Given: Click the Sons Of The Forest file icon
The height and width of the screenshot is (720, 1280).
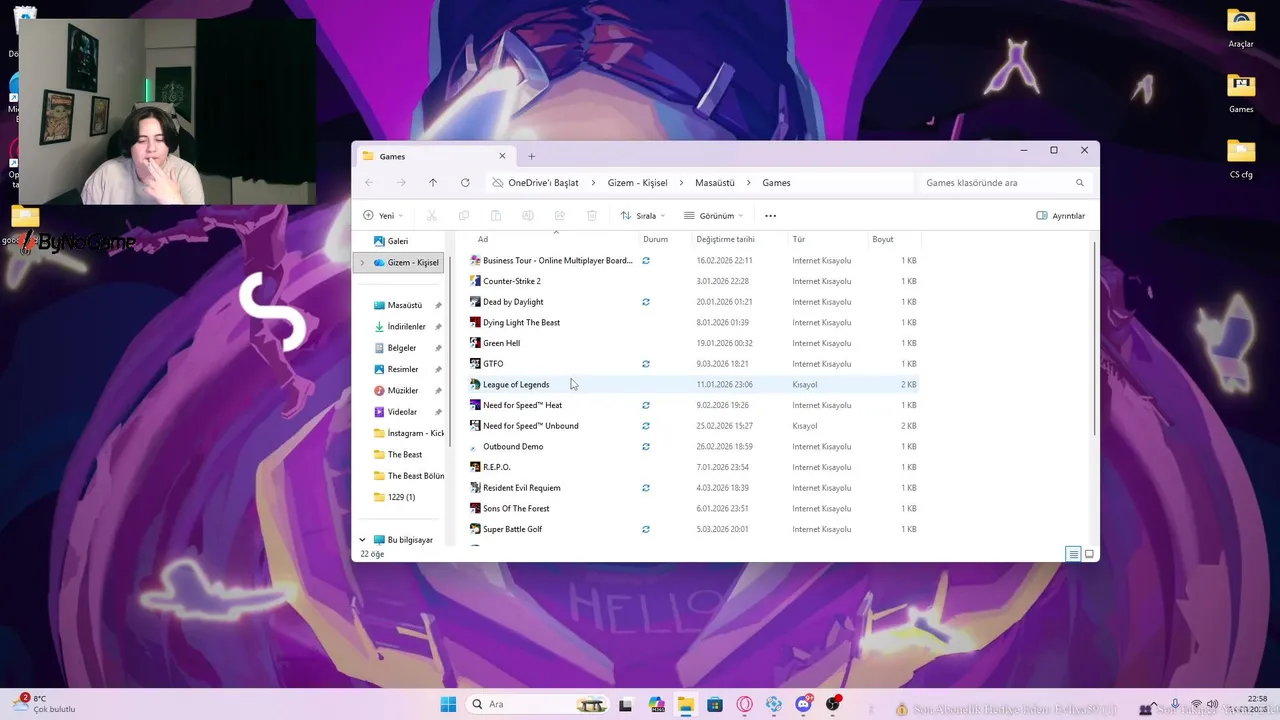Looking at the screenshot, I should point(475,508).
